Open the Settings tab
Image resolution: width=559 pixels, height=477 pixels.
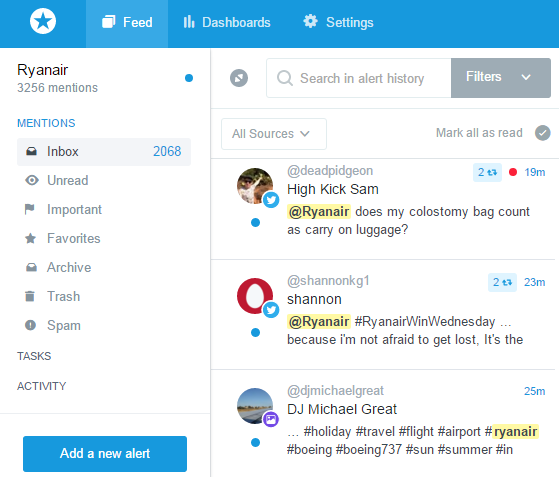(x=338, y=22)
